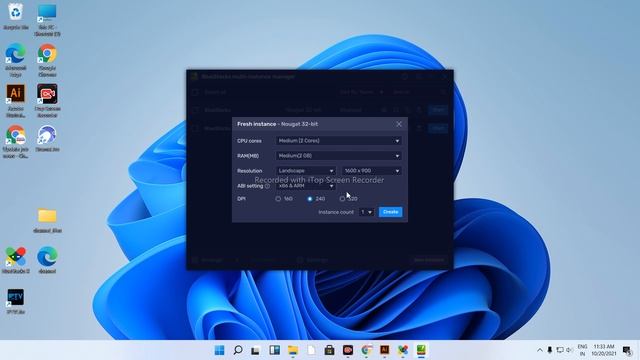Select the 320 DPI radio button
This screenshot has height=360, width=640.
(x=342, y=199)
